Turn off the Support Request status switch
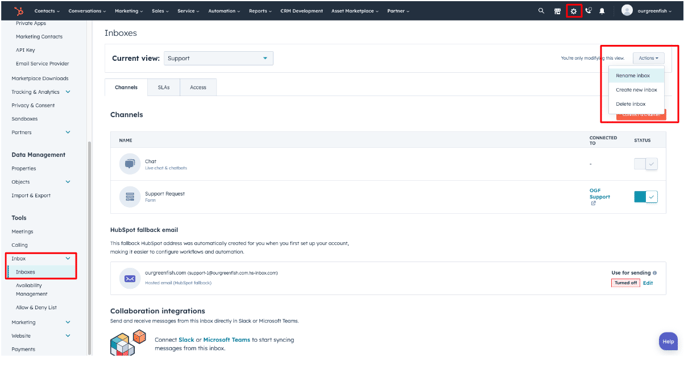This screenshot has height=365, width=688. point(645,197)
